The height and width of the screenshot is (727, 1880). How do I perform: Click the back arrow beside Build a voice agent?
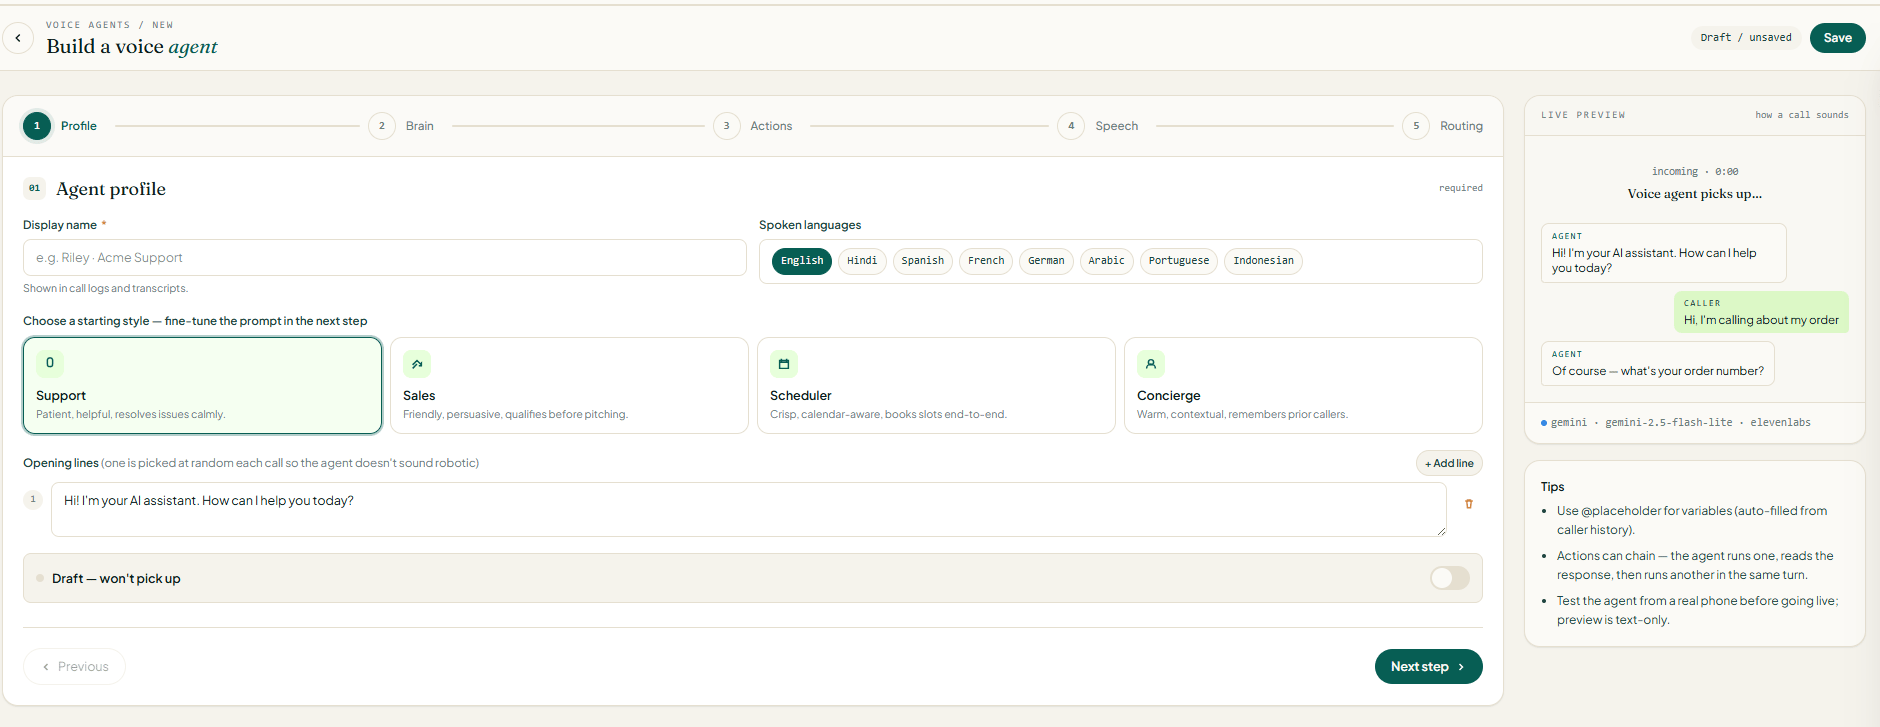click(x=18, y=38)
